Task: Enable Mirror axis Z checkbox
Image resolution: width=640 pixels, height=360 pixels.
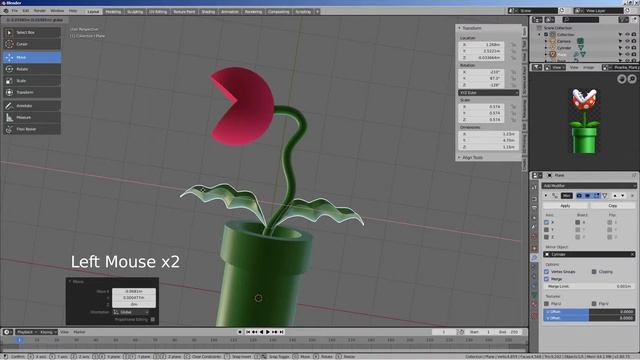Action: pyautogui.click(x=547, y=237)
